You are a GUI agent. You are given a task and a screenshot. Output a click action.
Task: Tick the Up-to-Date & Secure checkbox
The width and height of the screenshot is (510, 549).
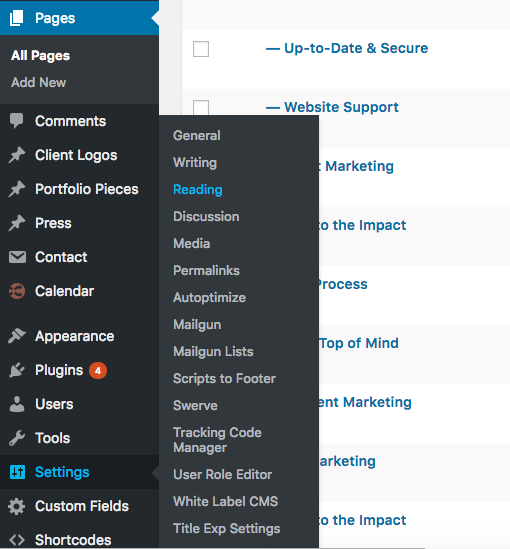coord(201,49)
